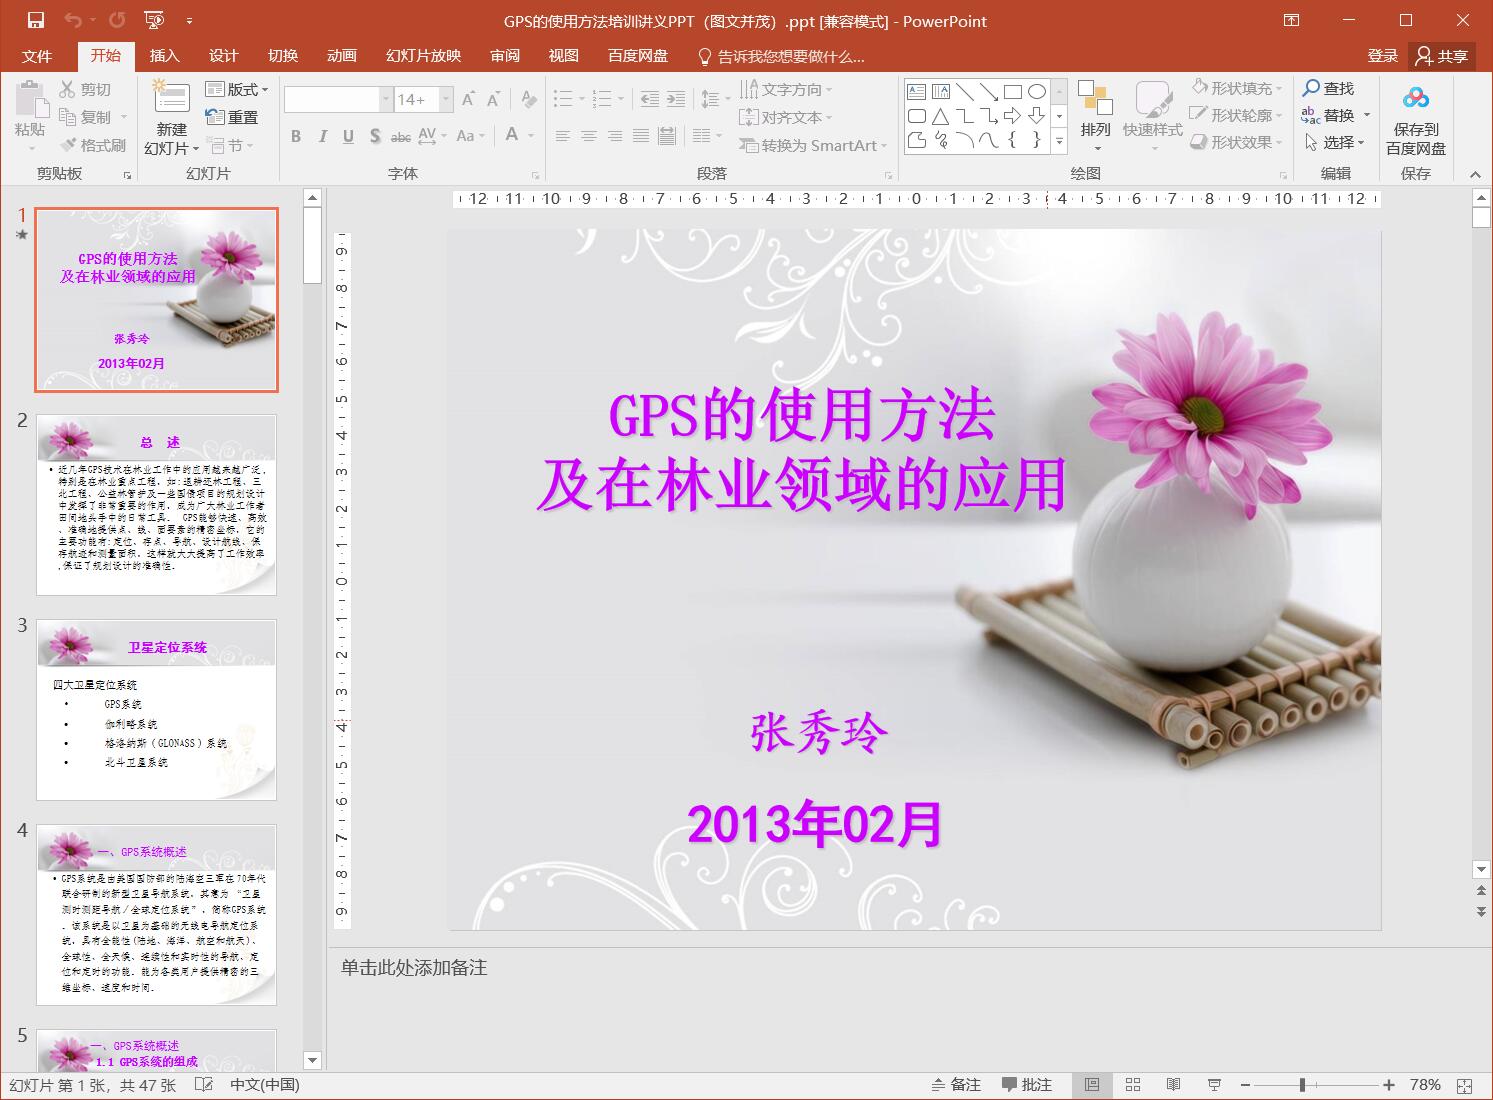This screenshot has width=1493, height=1100.
Task: Open Shape Effects (形状效果) dropdown
Action: click(x=1237, y=142)
